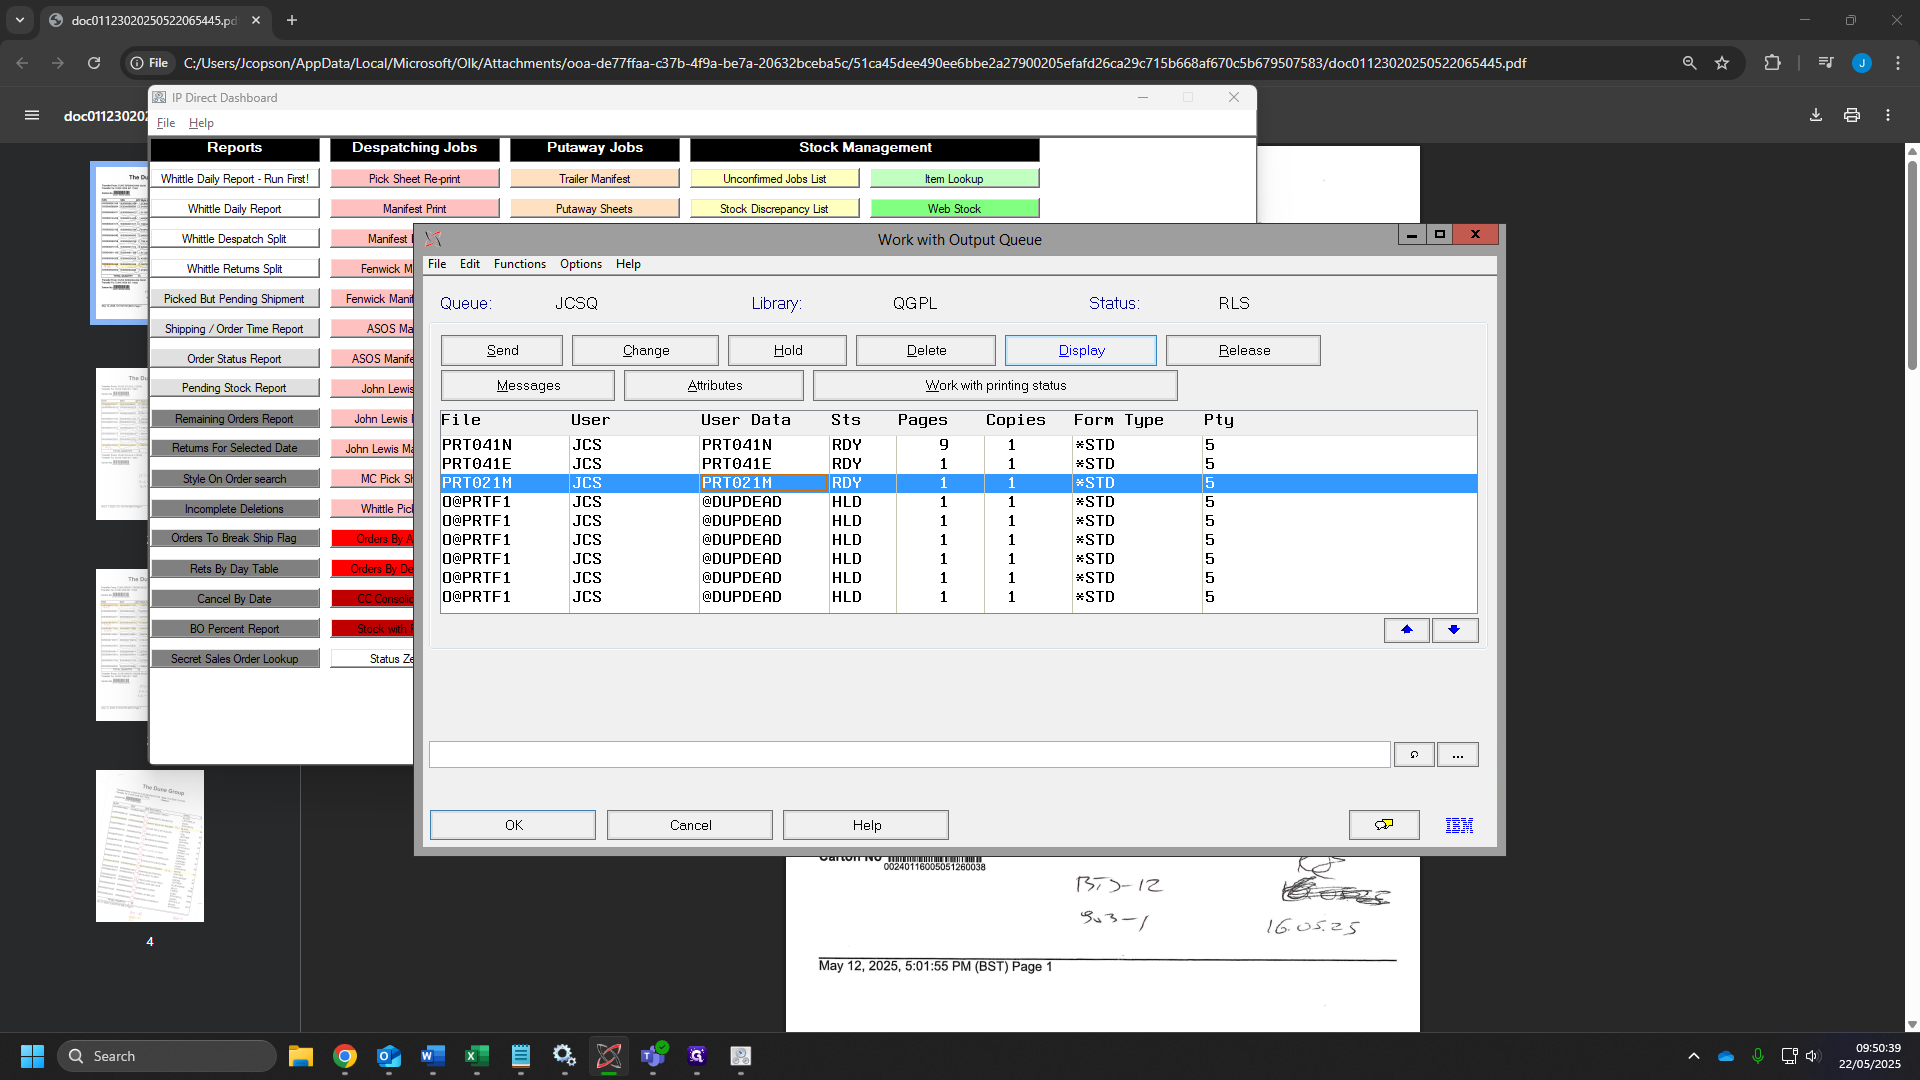Click the scroll down arrow in Output Queue
Viewport: 1920px width, 1080px height.
(1454, 630)
